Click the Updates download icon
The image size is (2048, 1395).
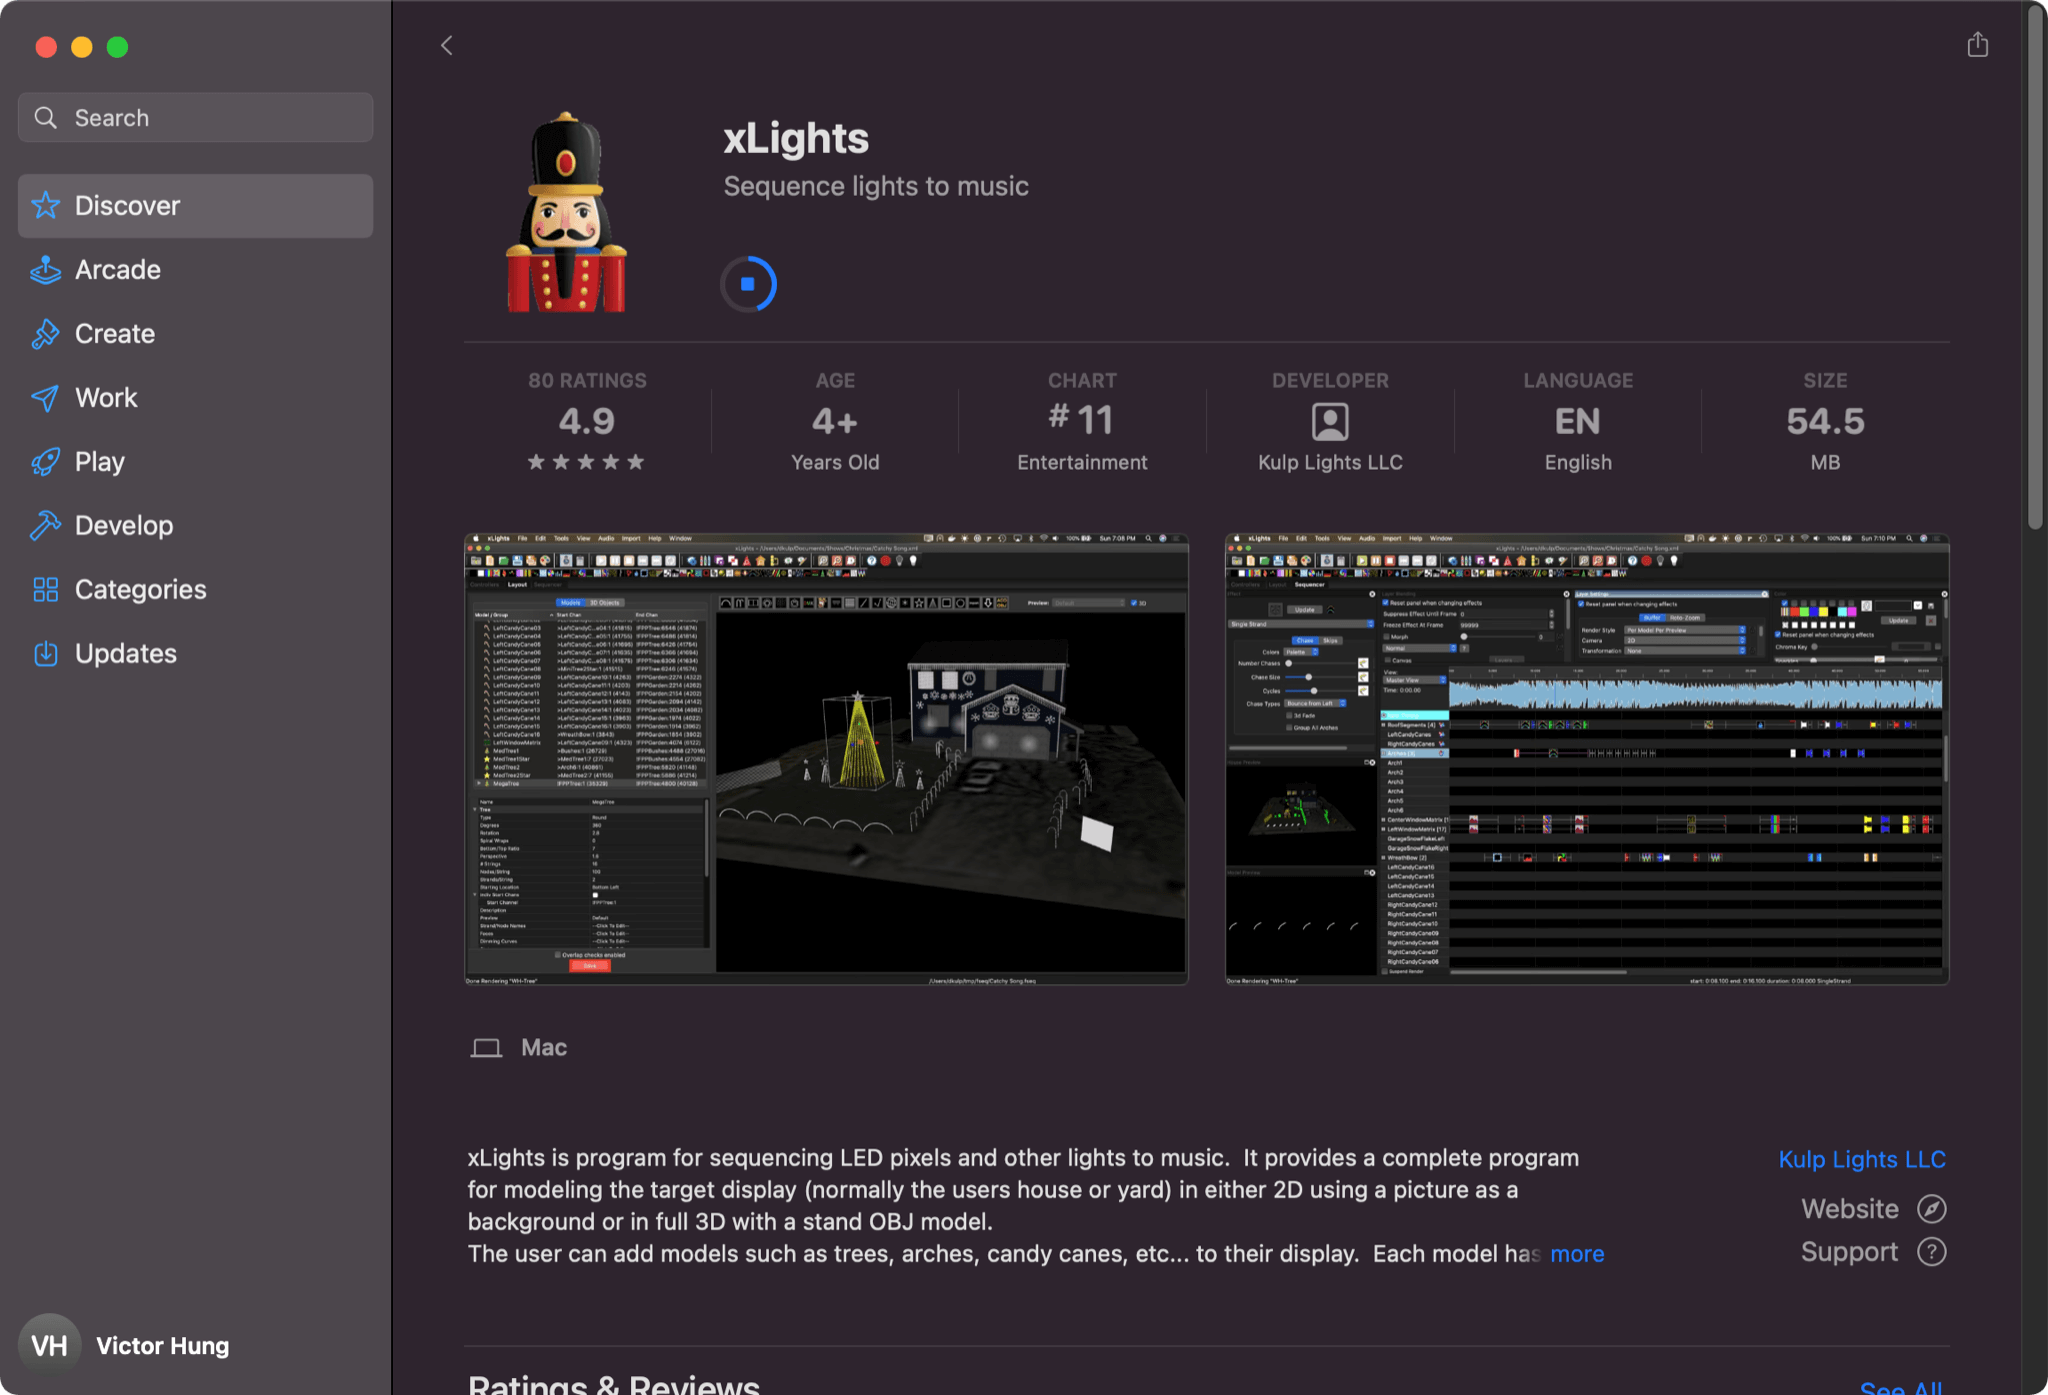[x=46, y=654]
